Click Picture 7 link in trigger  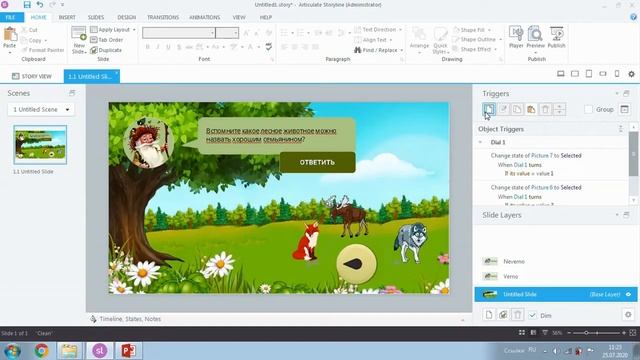point(542,156)
